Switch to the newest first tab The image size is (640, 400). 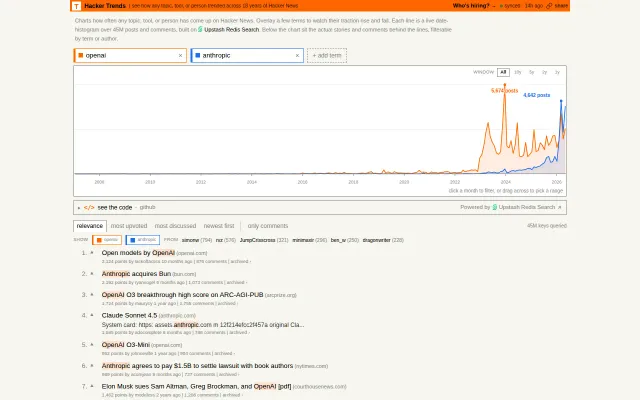[219, 226]
